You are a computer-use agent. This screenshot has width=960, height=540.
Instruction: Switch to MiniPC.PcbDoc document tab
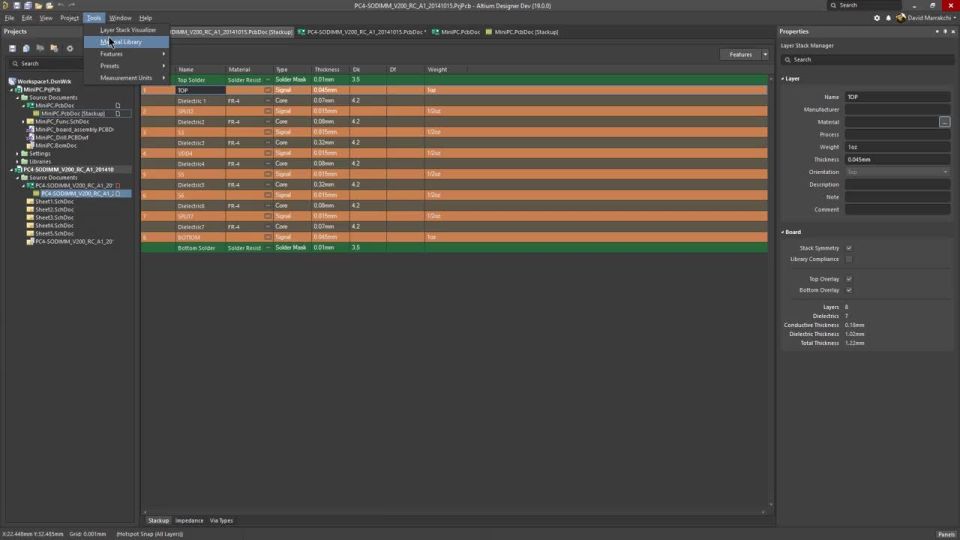pos(456,32)
